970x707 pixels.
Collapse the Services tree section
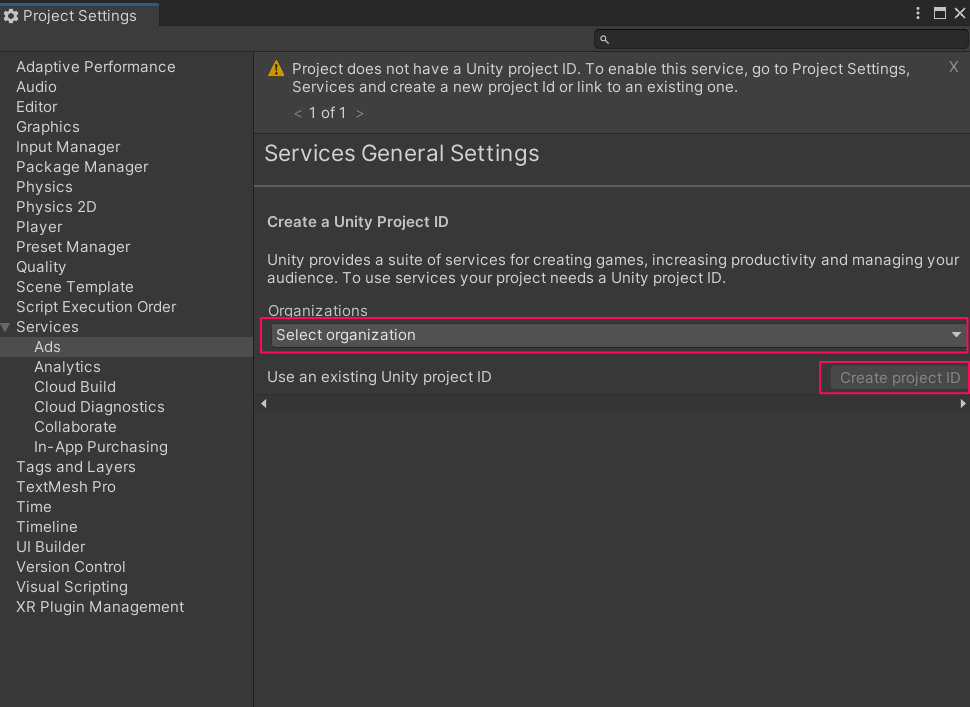[7, 327]
